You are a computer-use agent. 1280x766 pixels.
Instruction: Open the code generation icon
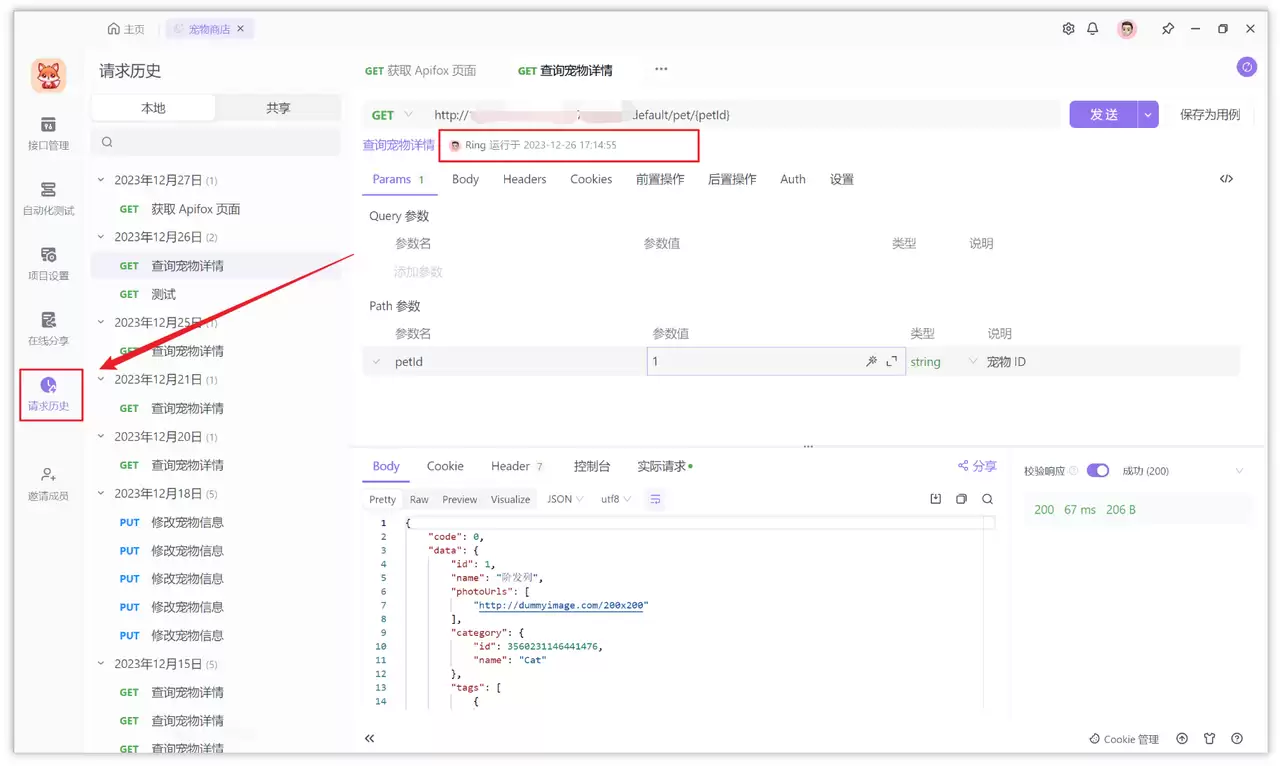tap(1226, 179)
